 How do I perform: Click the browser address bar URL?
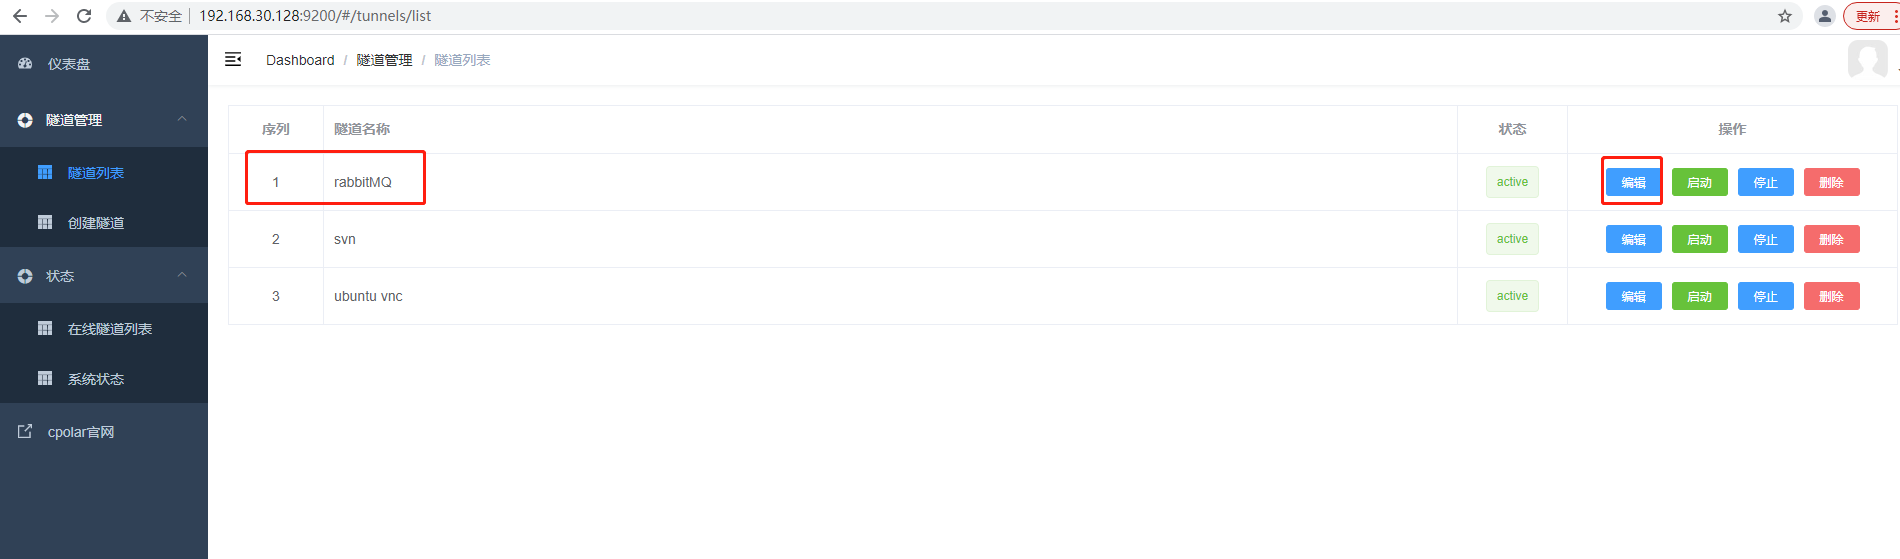[x=315, y=16]
